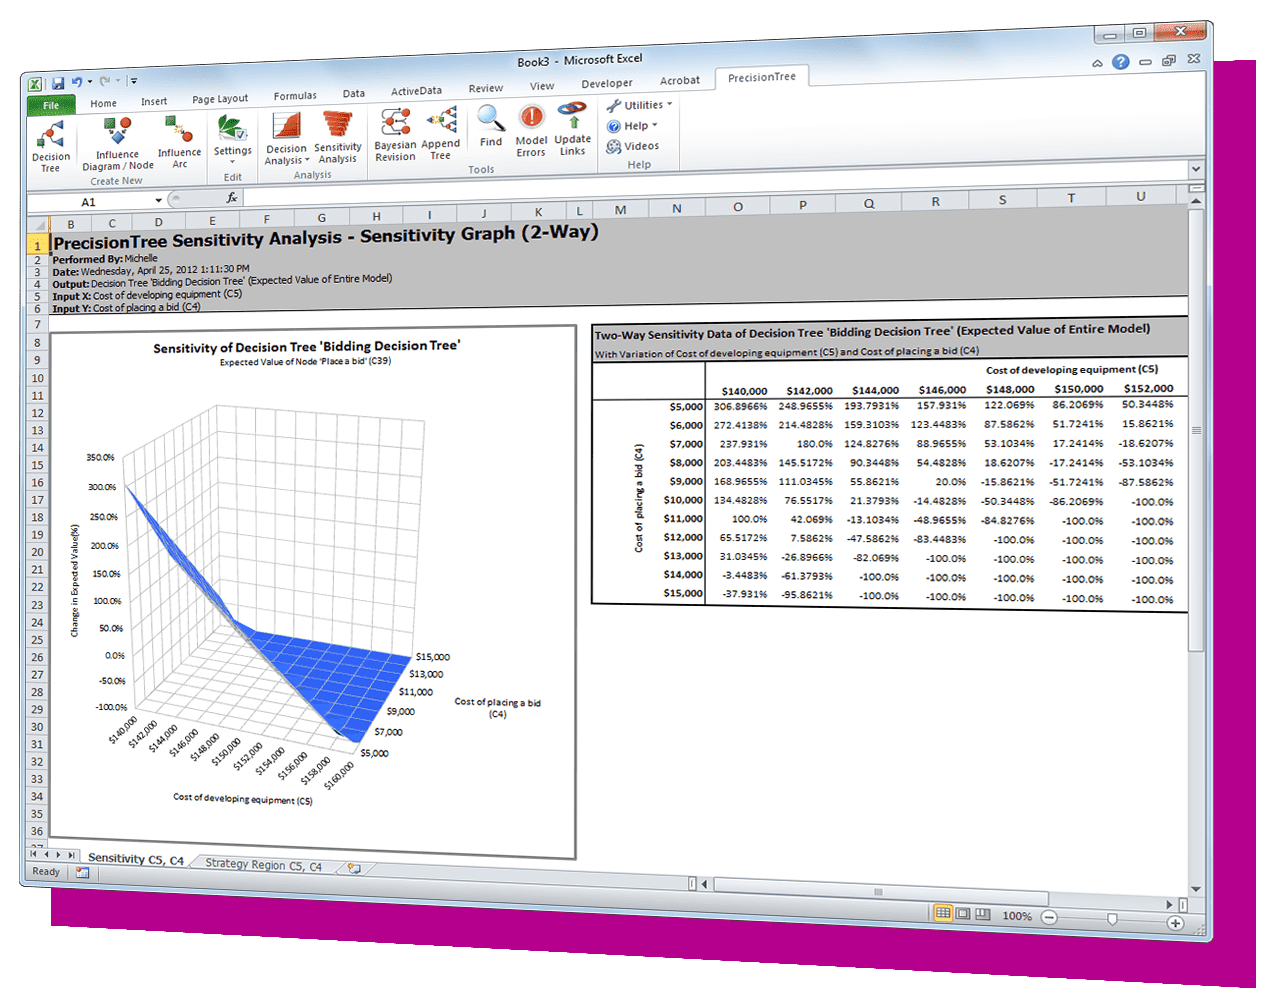Click the Append Tree icon
The image size is (1282, 1005).
point(441,135)
